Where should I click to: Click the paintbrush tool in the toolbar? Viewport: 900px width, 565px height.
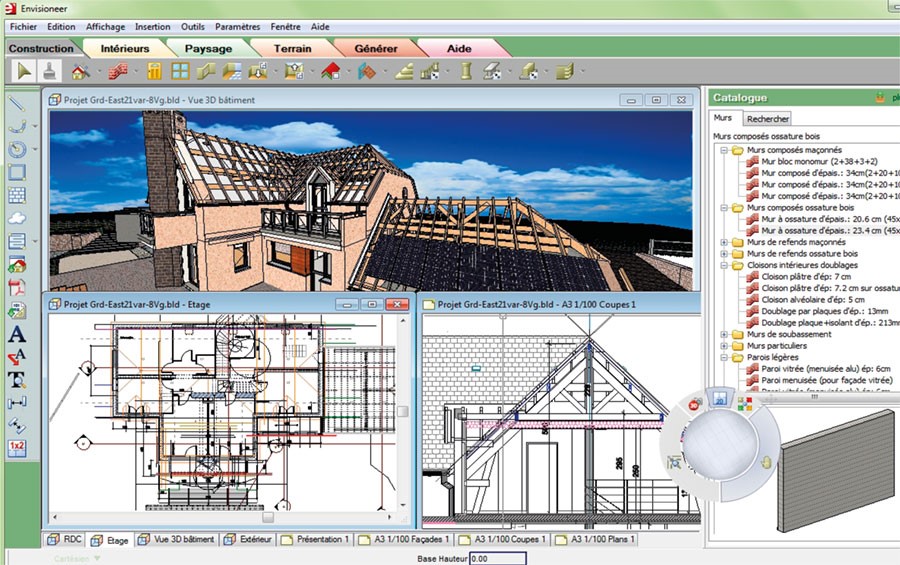pyautogui.click(x=48, y=71)
